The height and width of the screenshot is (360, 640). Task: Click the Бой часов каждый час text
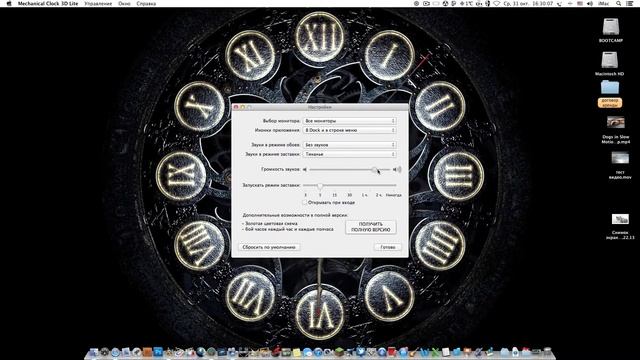[x=289, y=229]
